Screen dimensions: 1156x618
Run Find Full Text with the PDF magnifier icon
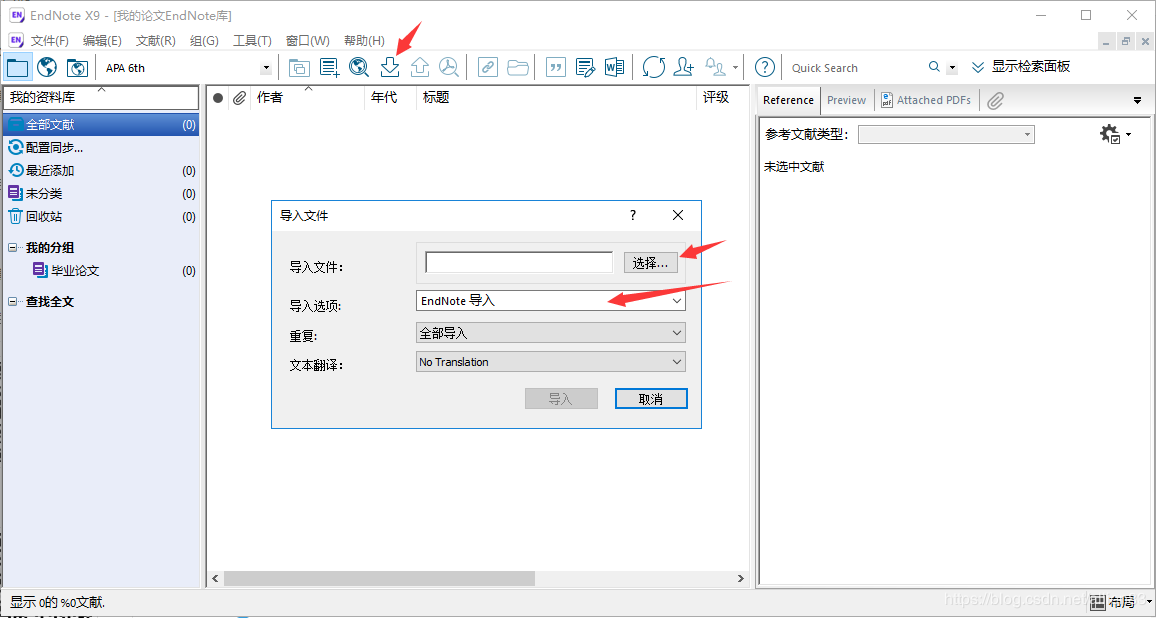(449, 67)
